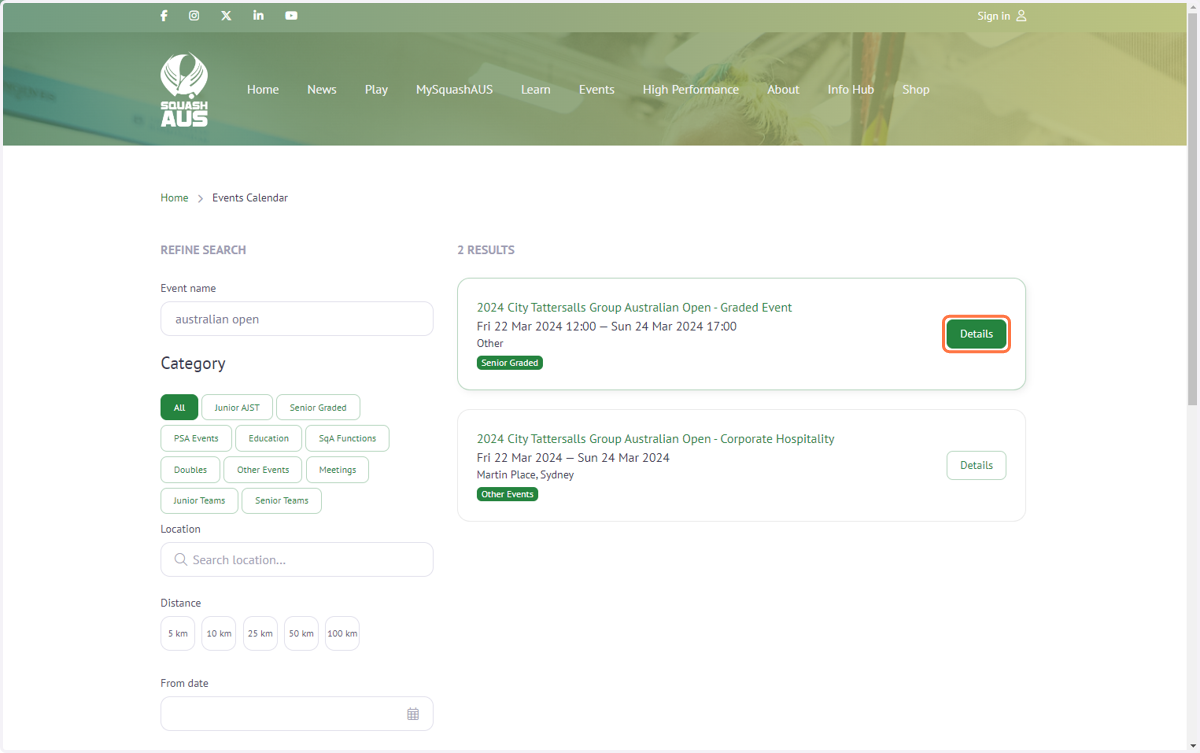Click the Other Events tag on result
This screenshot has height=753, width=1200.
point(507,494)
